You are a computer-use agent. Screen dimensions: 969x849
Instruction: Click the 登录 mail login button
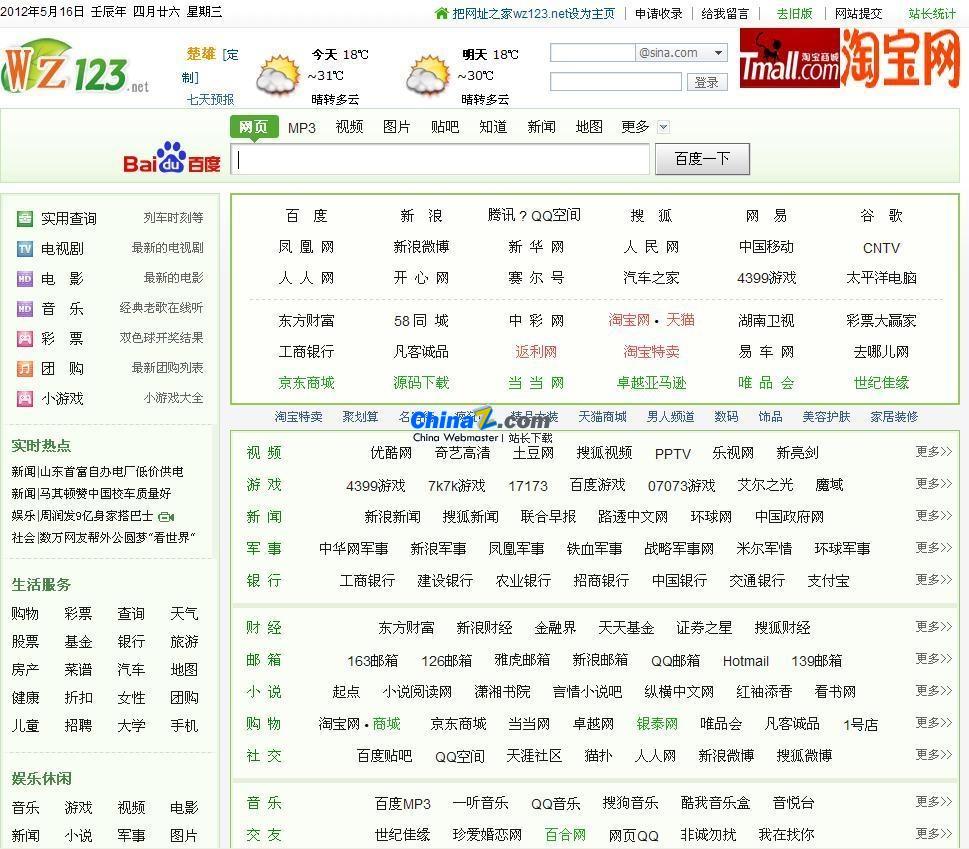coord(706,82)
